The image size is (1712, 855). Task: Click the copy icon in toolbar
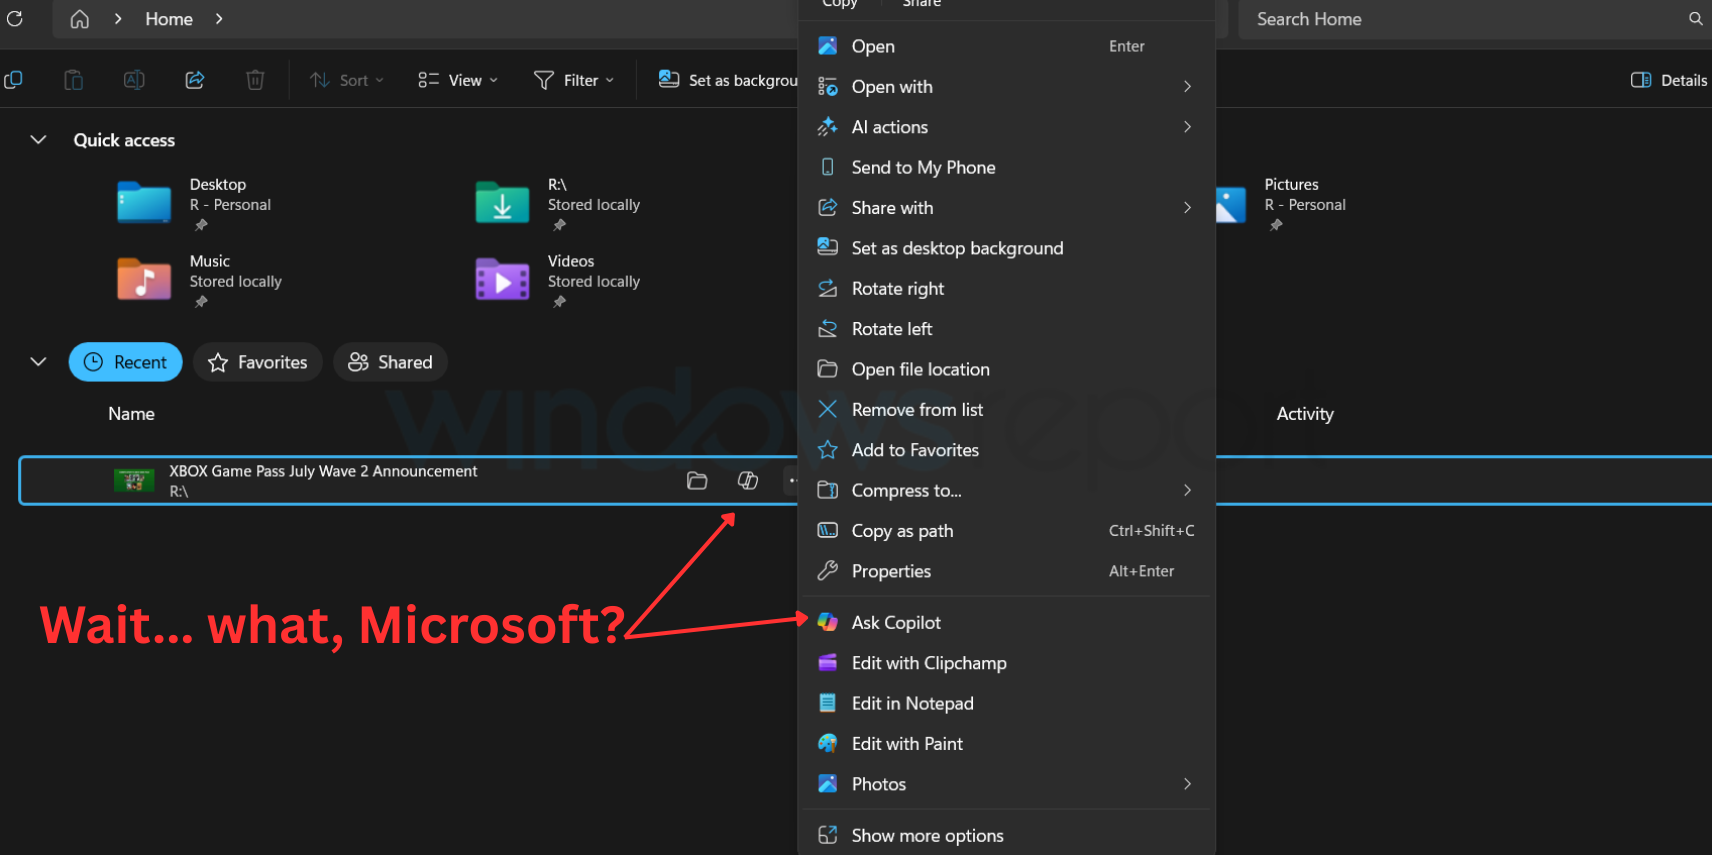pos(14,80)
